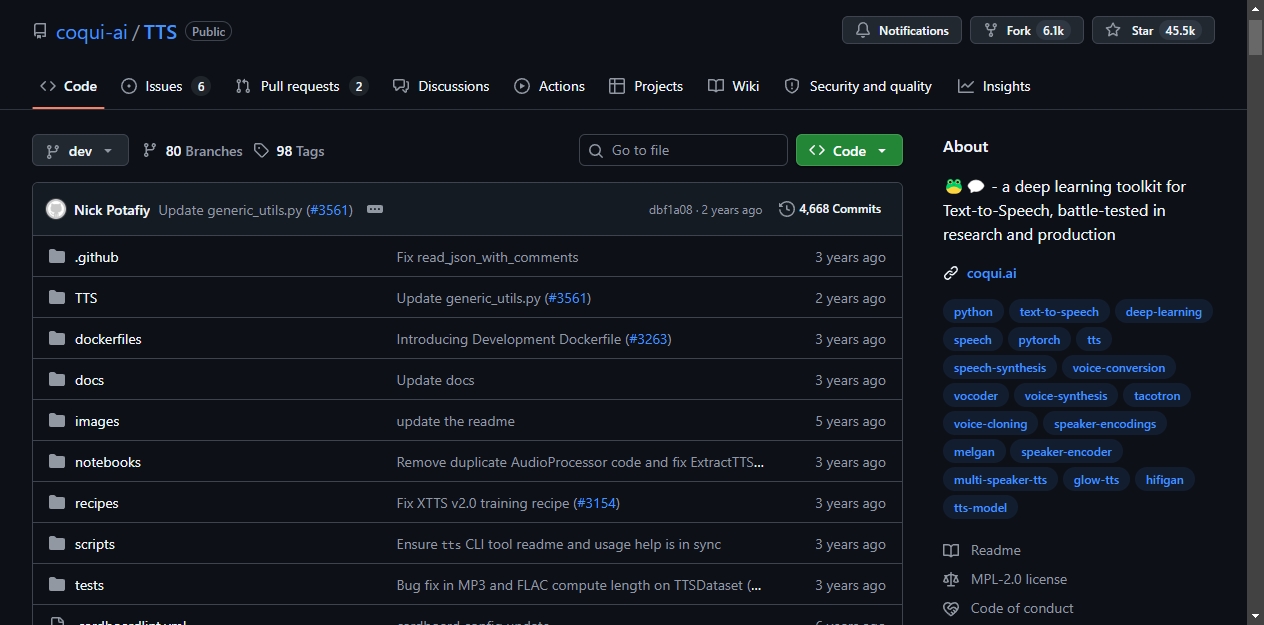The width and height of the screenshot is (1264, 625).
Task: Click the Readme book icon in About
Action: click(951, 550)
